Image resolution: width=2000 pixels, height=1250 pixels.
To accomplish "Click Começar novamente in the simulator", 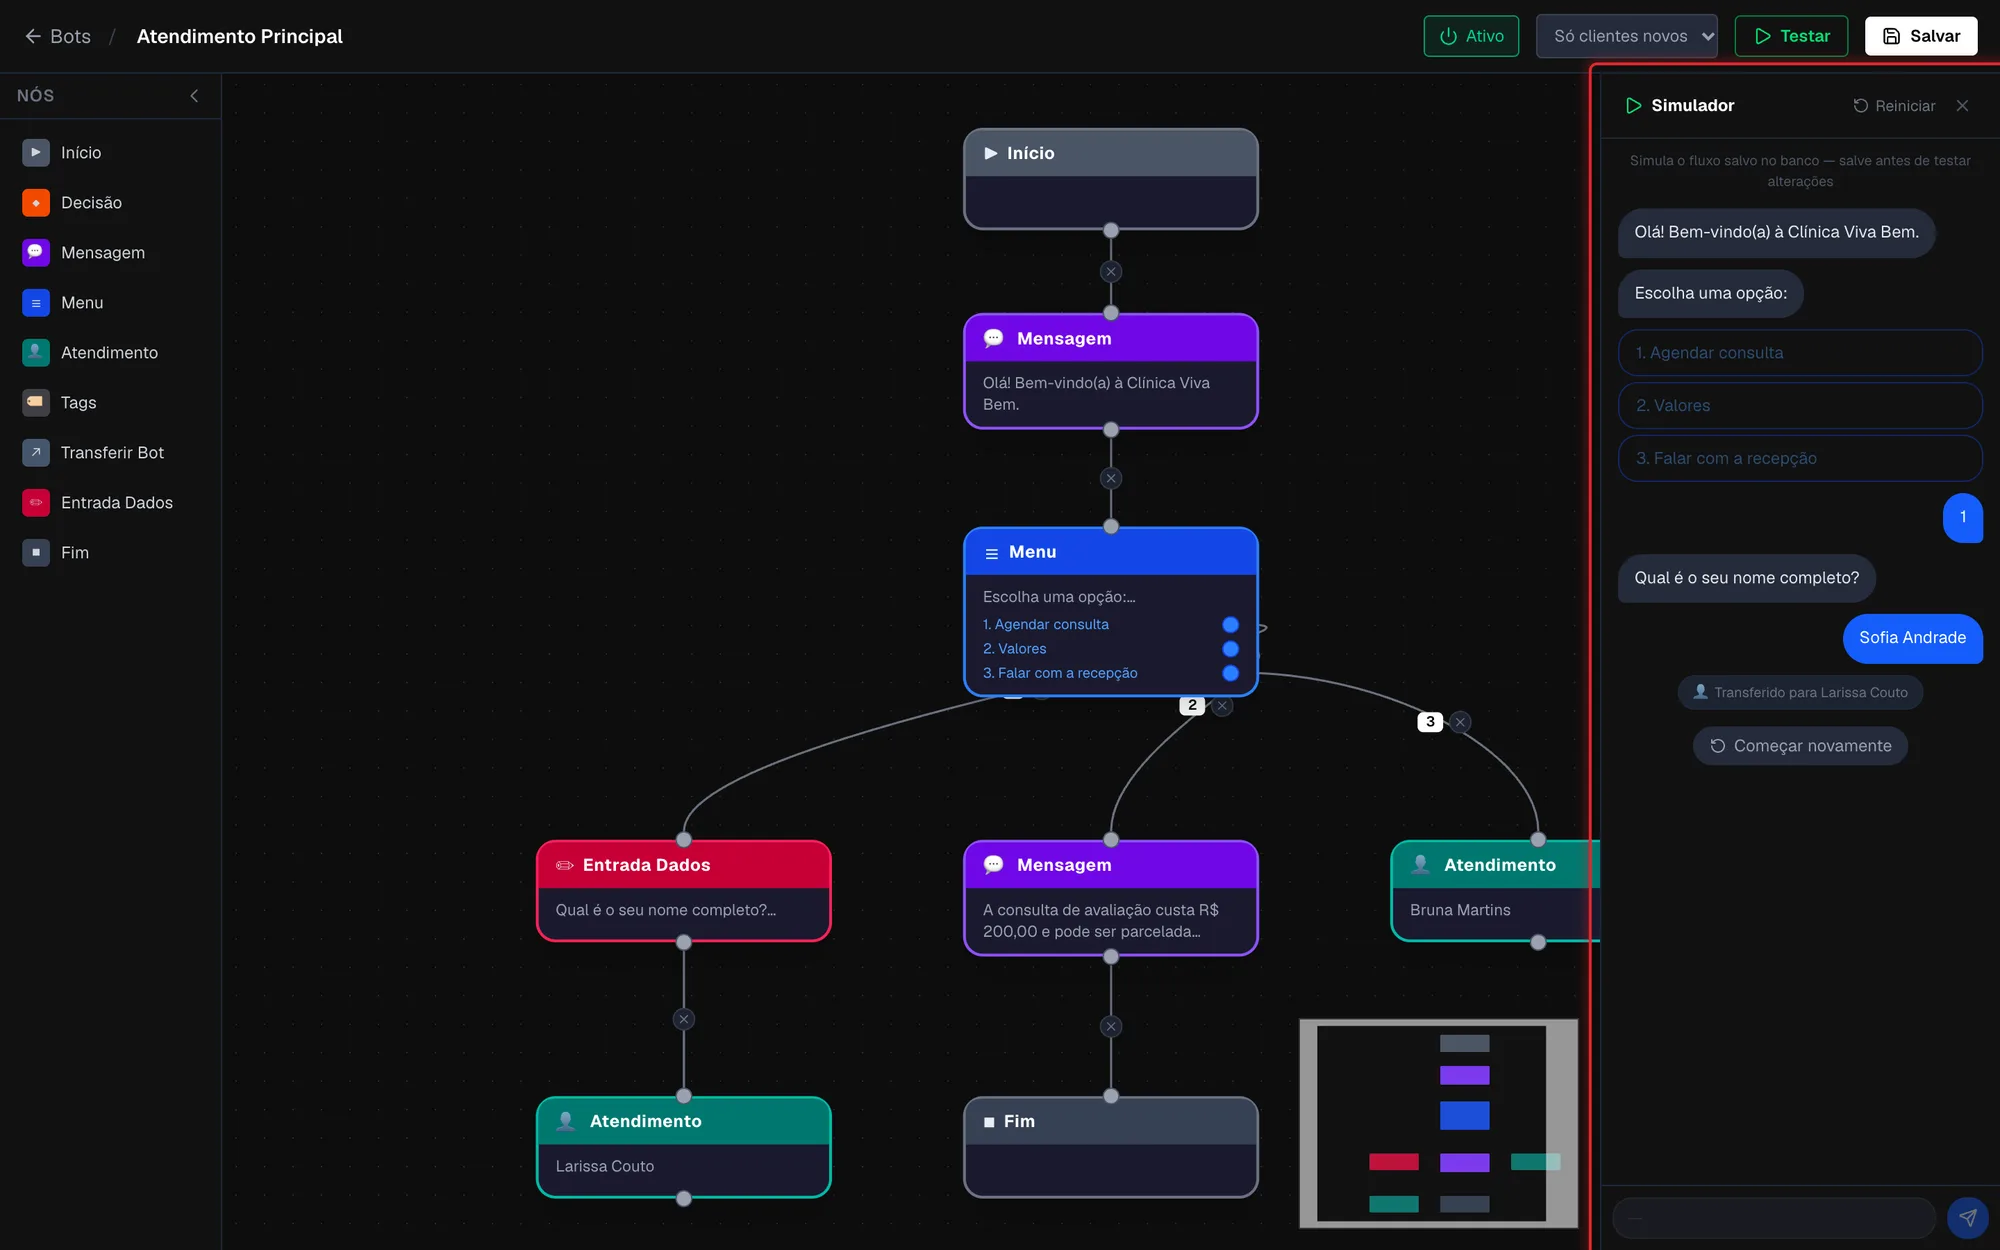I will click(x=1800, y=746).
